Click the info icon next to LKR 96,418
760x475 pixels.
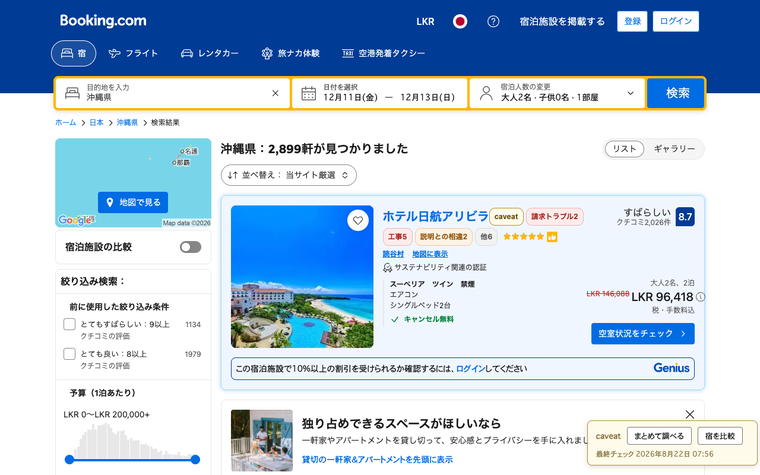pos(700,297)
